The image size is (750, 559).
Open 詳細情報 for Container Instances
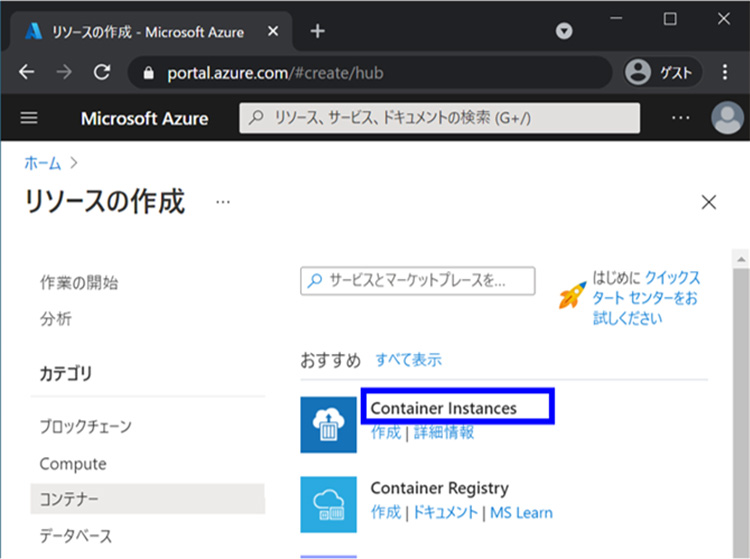pos(444,432)
